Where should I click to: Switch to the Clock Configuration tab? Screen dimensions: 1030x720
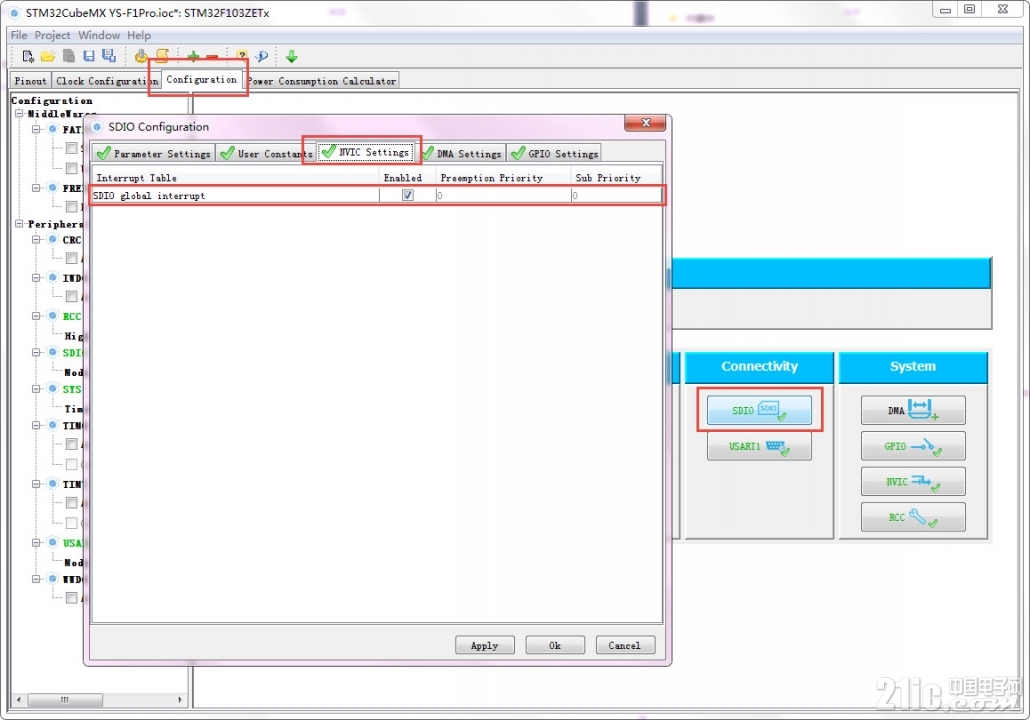point(106,81)
